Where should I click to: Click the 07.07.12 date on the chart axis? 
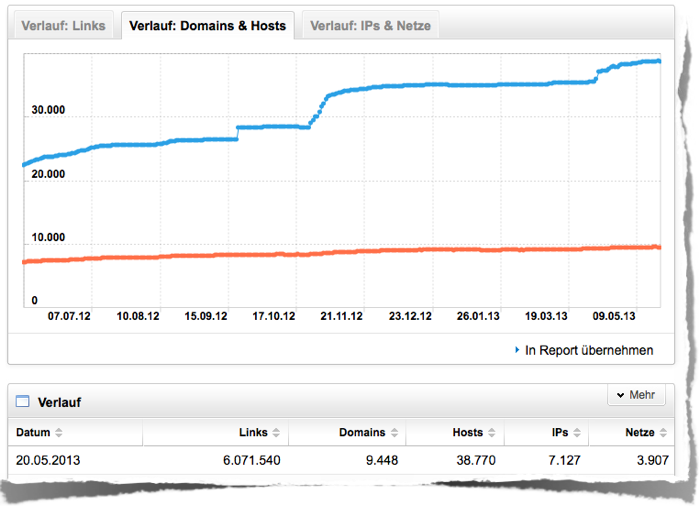click(69, 315)
